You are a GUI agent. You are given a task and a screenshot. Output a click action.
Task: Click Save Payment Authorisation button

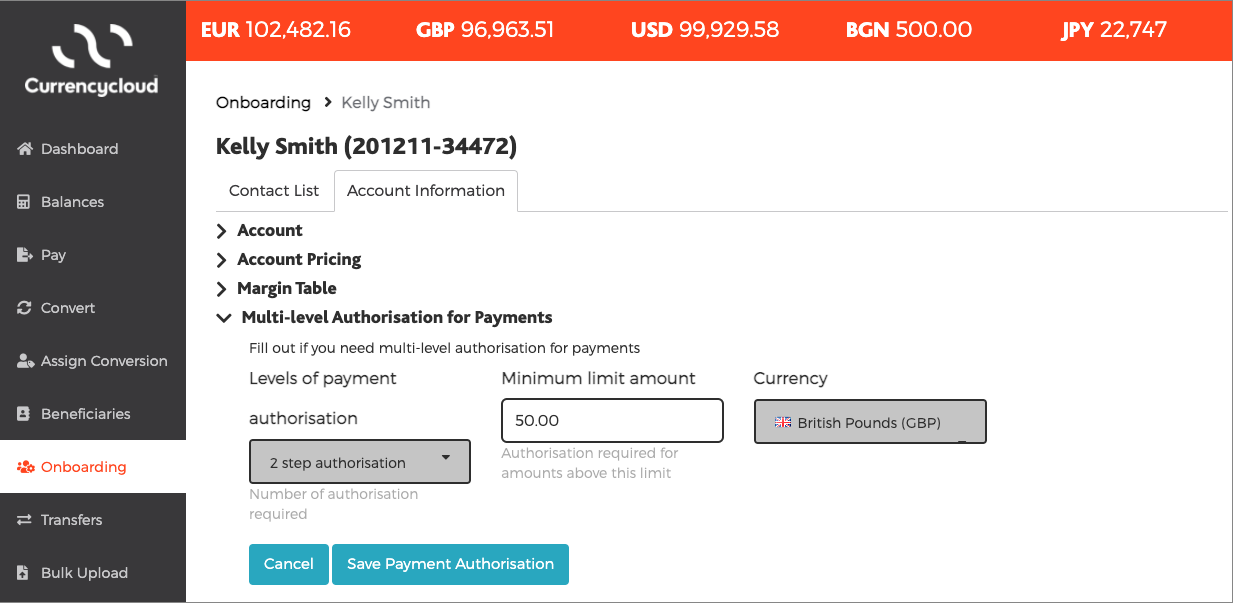[x=450, y=564]
